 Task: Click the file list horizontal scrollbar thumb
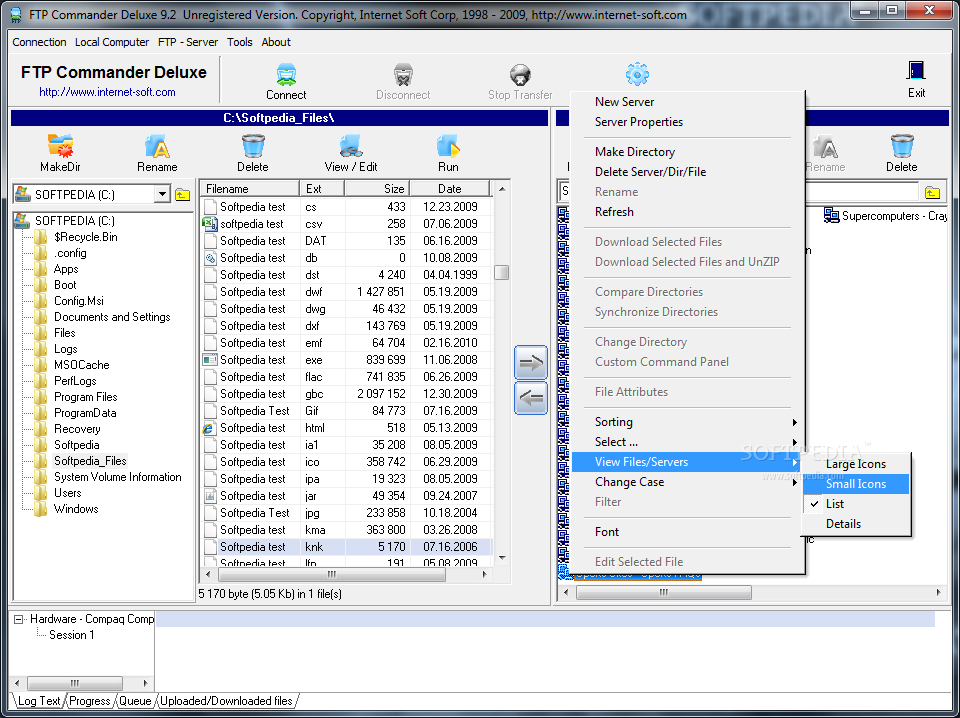[332, 574]
